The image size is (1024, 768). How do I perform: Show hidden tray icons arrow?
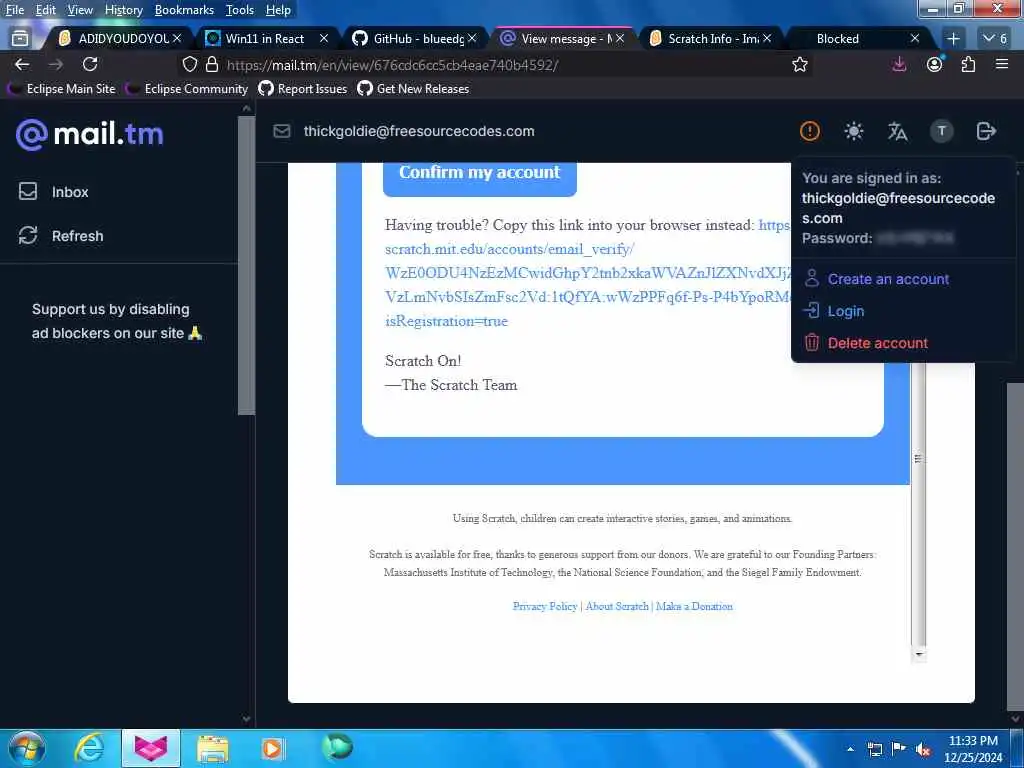tap(850, 749)
